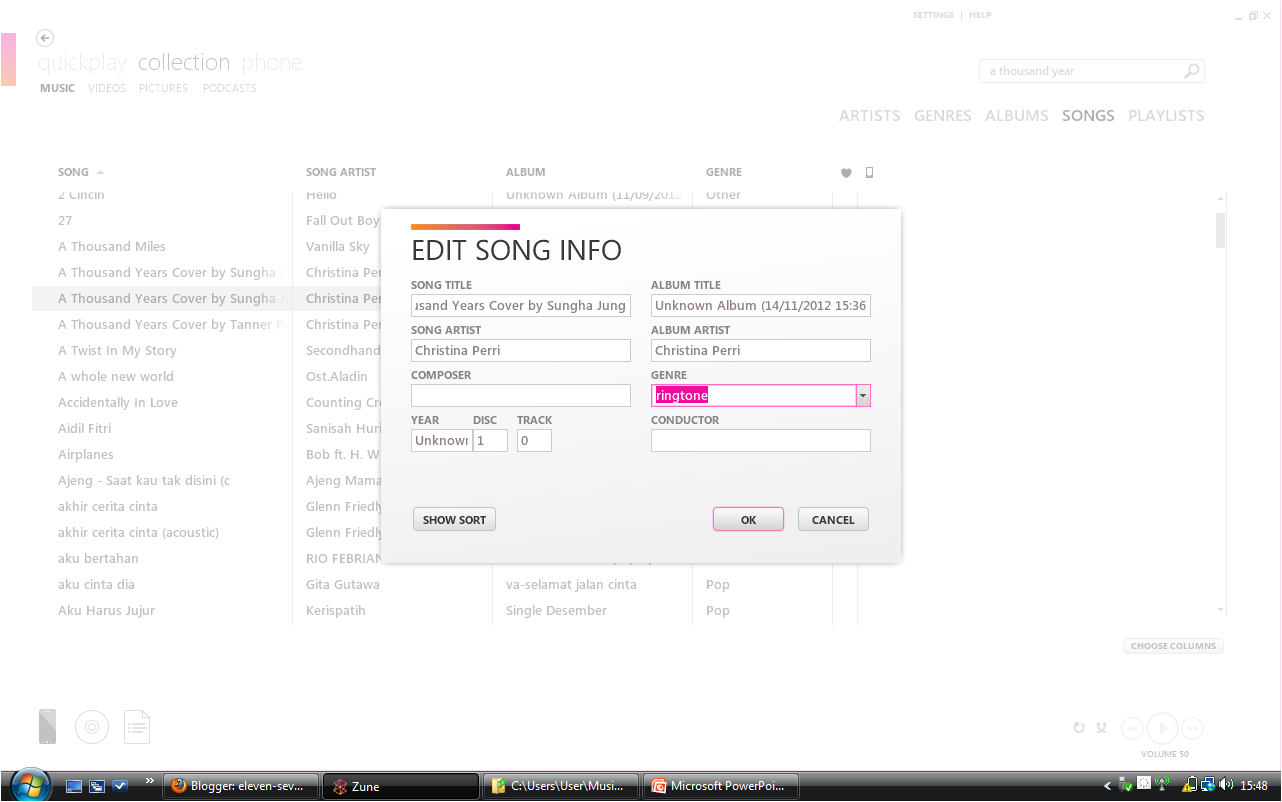
Task: Click the shuffle icon in playback controls
Action: 1102,728
